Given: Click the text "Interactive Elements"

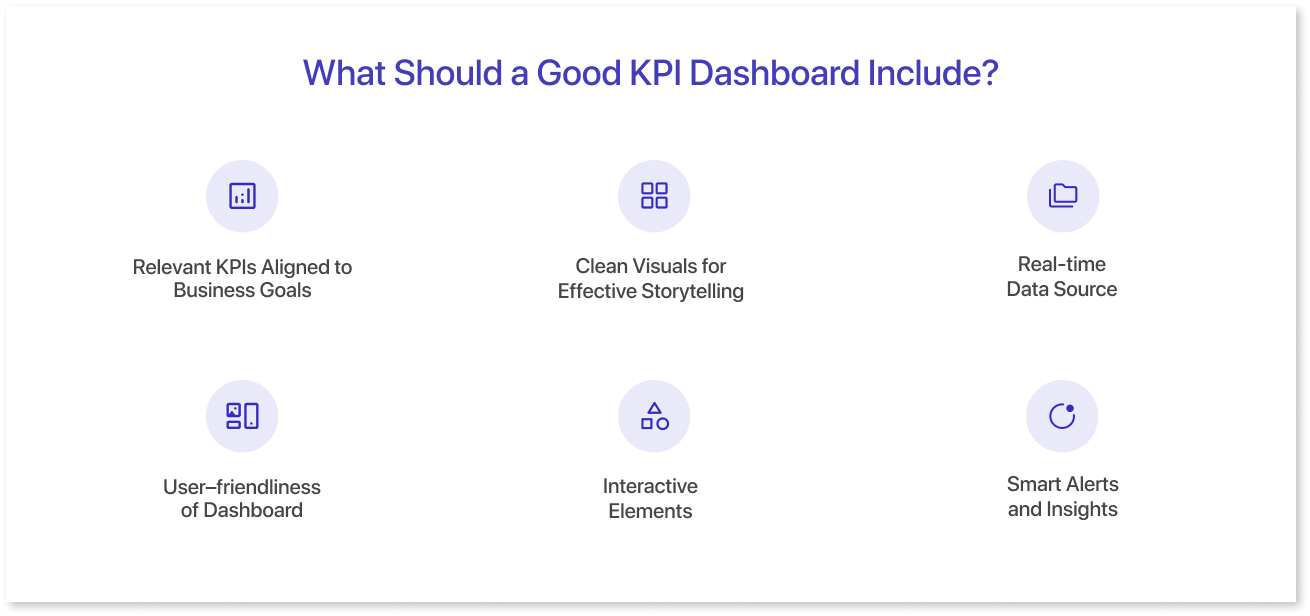Looking at the screenshot, I should click(650, 499).
